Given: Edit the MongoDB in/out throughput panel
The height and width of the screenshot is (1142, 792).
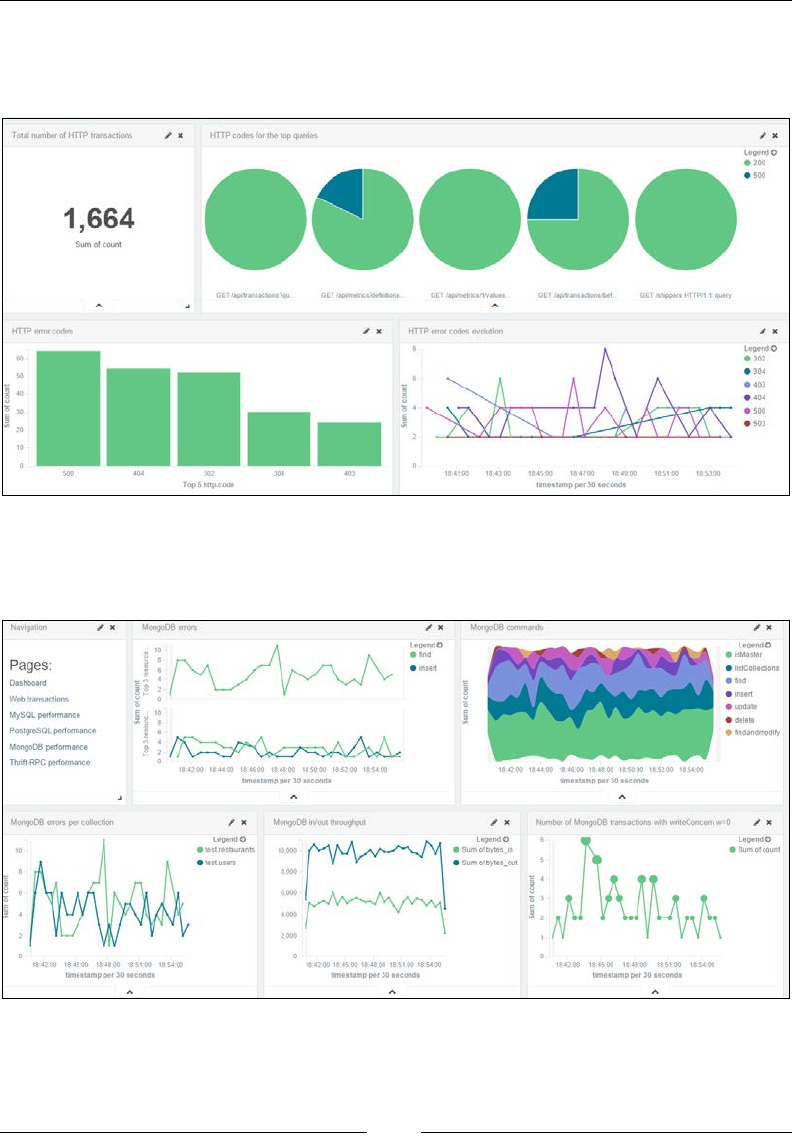Looking at the screenshot, I should [494, 822].
